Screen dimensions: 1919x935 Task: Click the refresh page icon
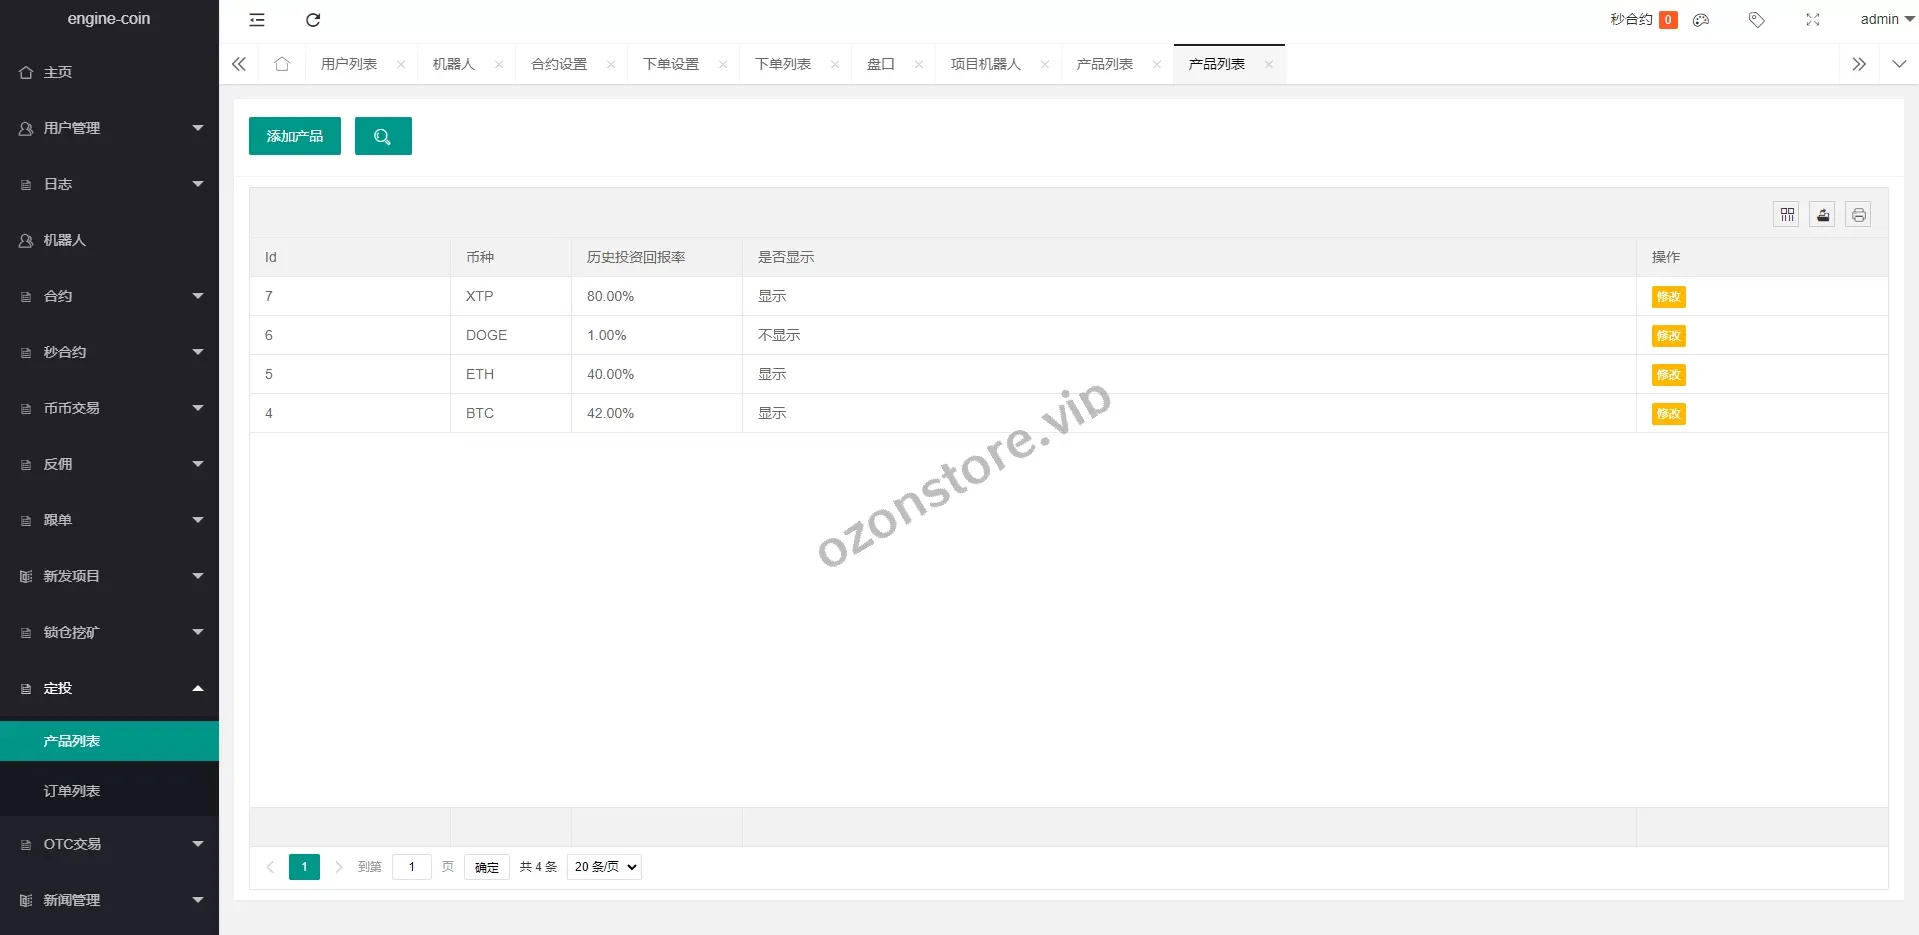[x=313, y=20]
